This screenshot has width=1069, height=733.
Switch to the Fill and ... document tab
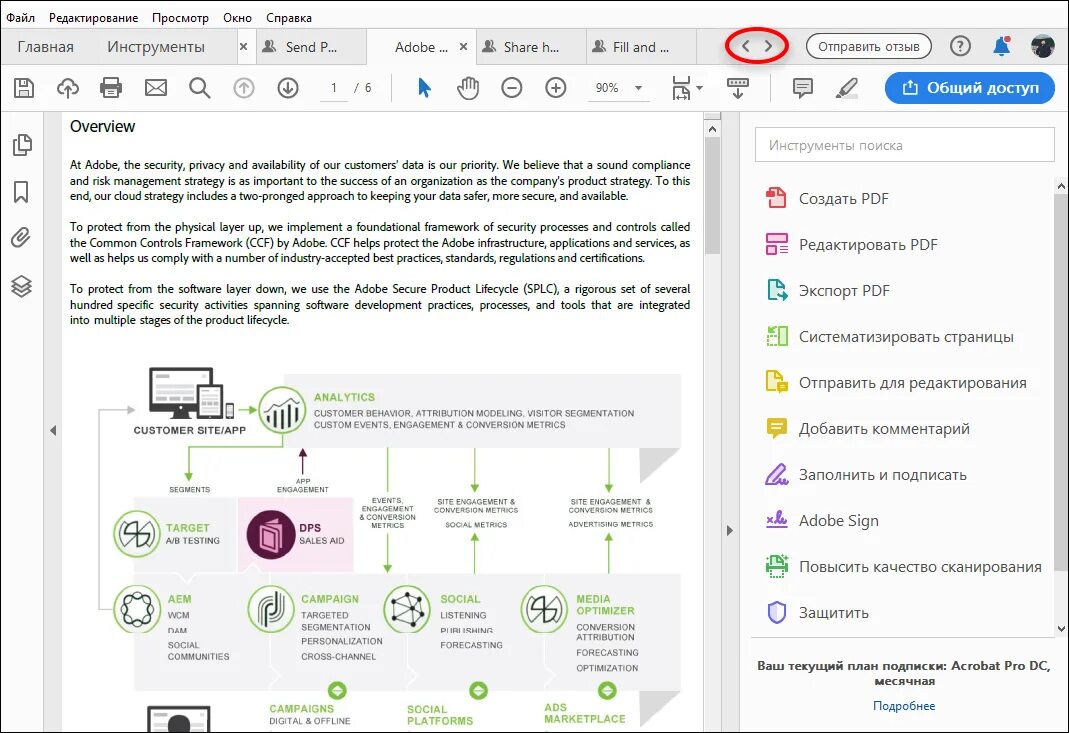(x=641, y=46)
